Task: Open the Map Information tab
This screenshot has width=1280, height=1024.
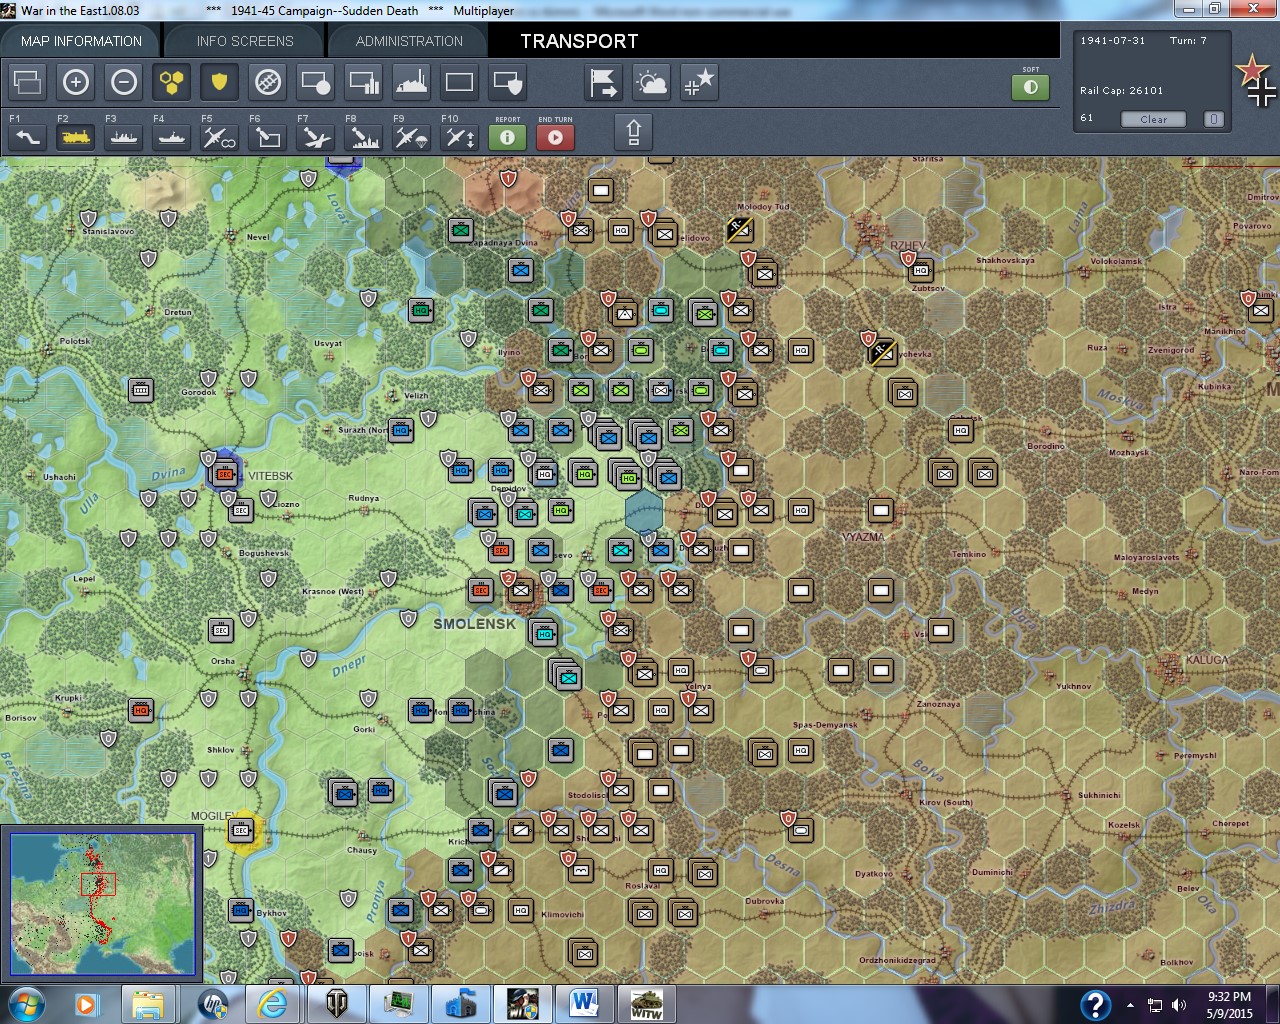Action: (81, 41)
